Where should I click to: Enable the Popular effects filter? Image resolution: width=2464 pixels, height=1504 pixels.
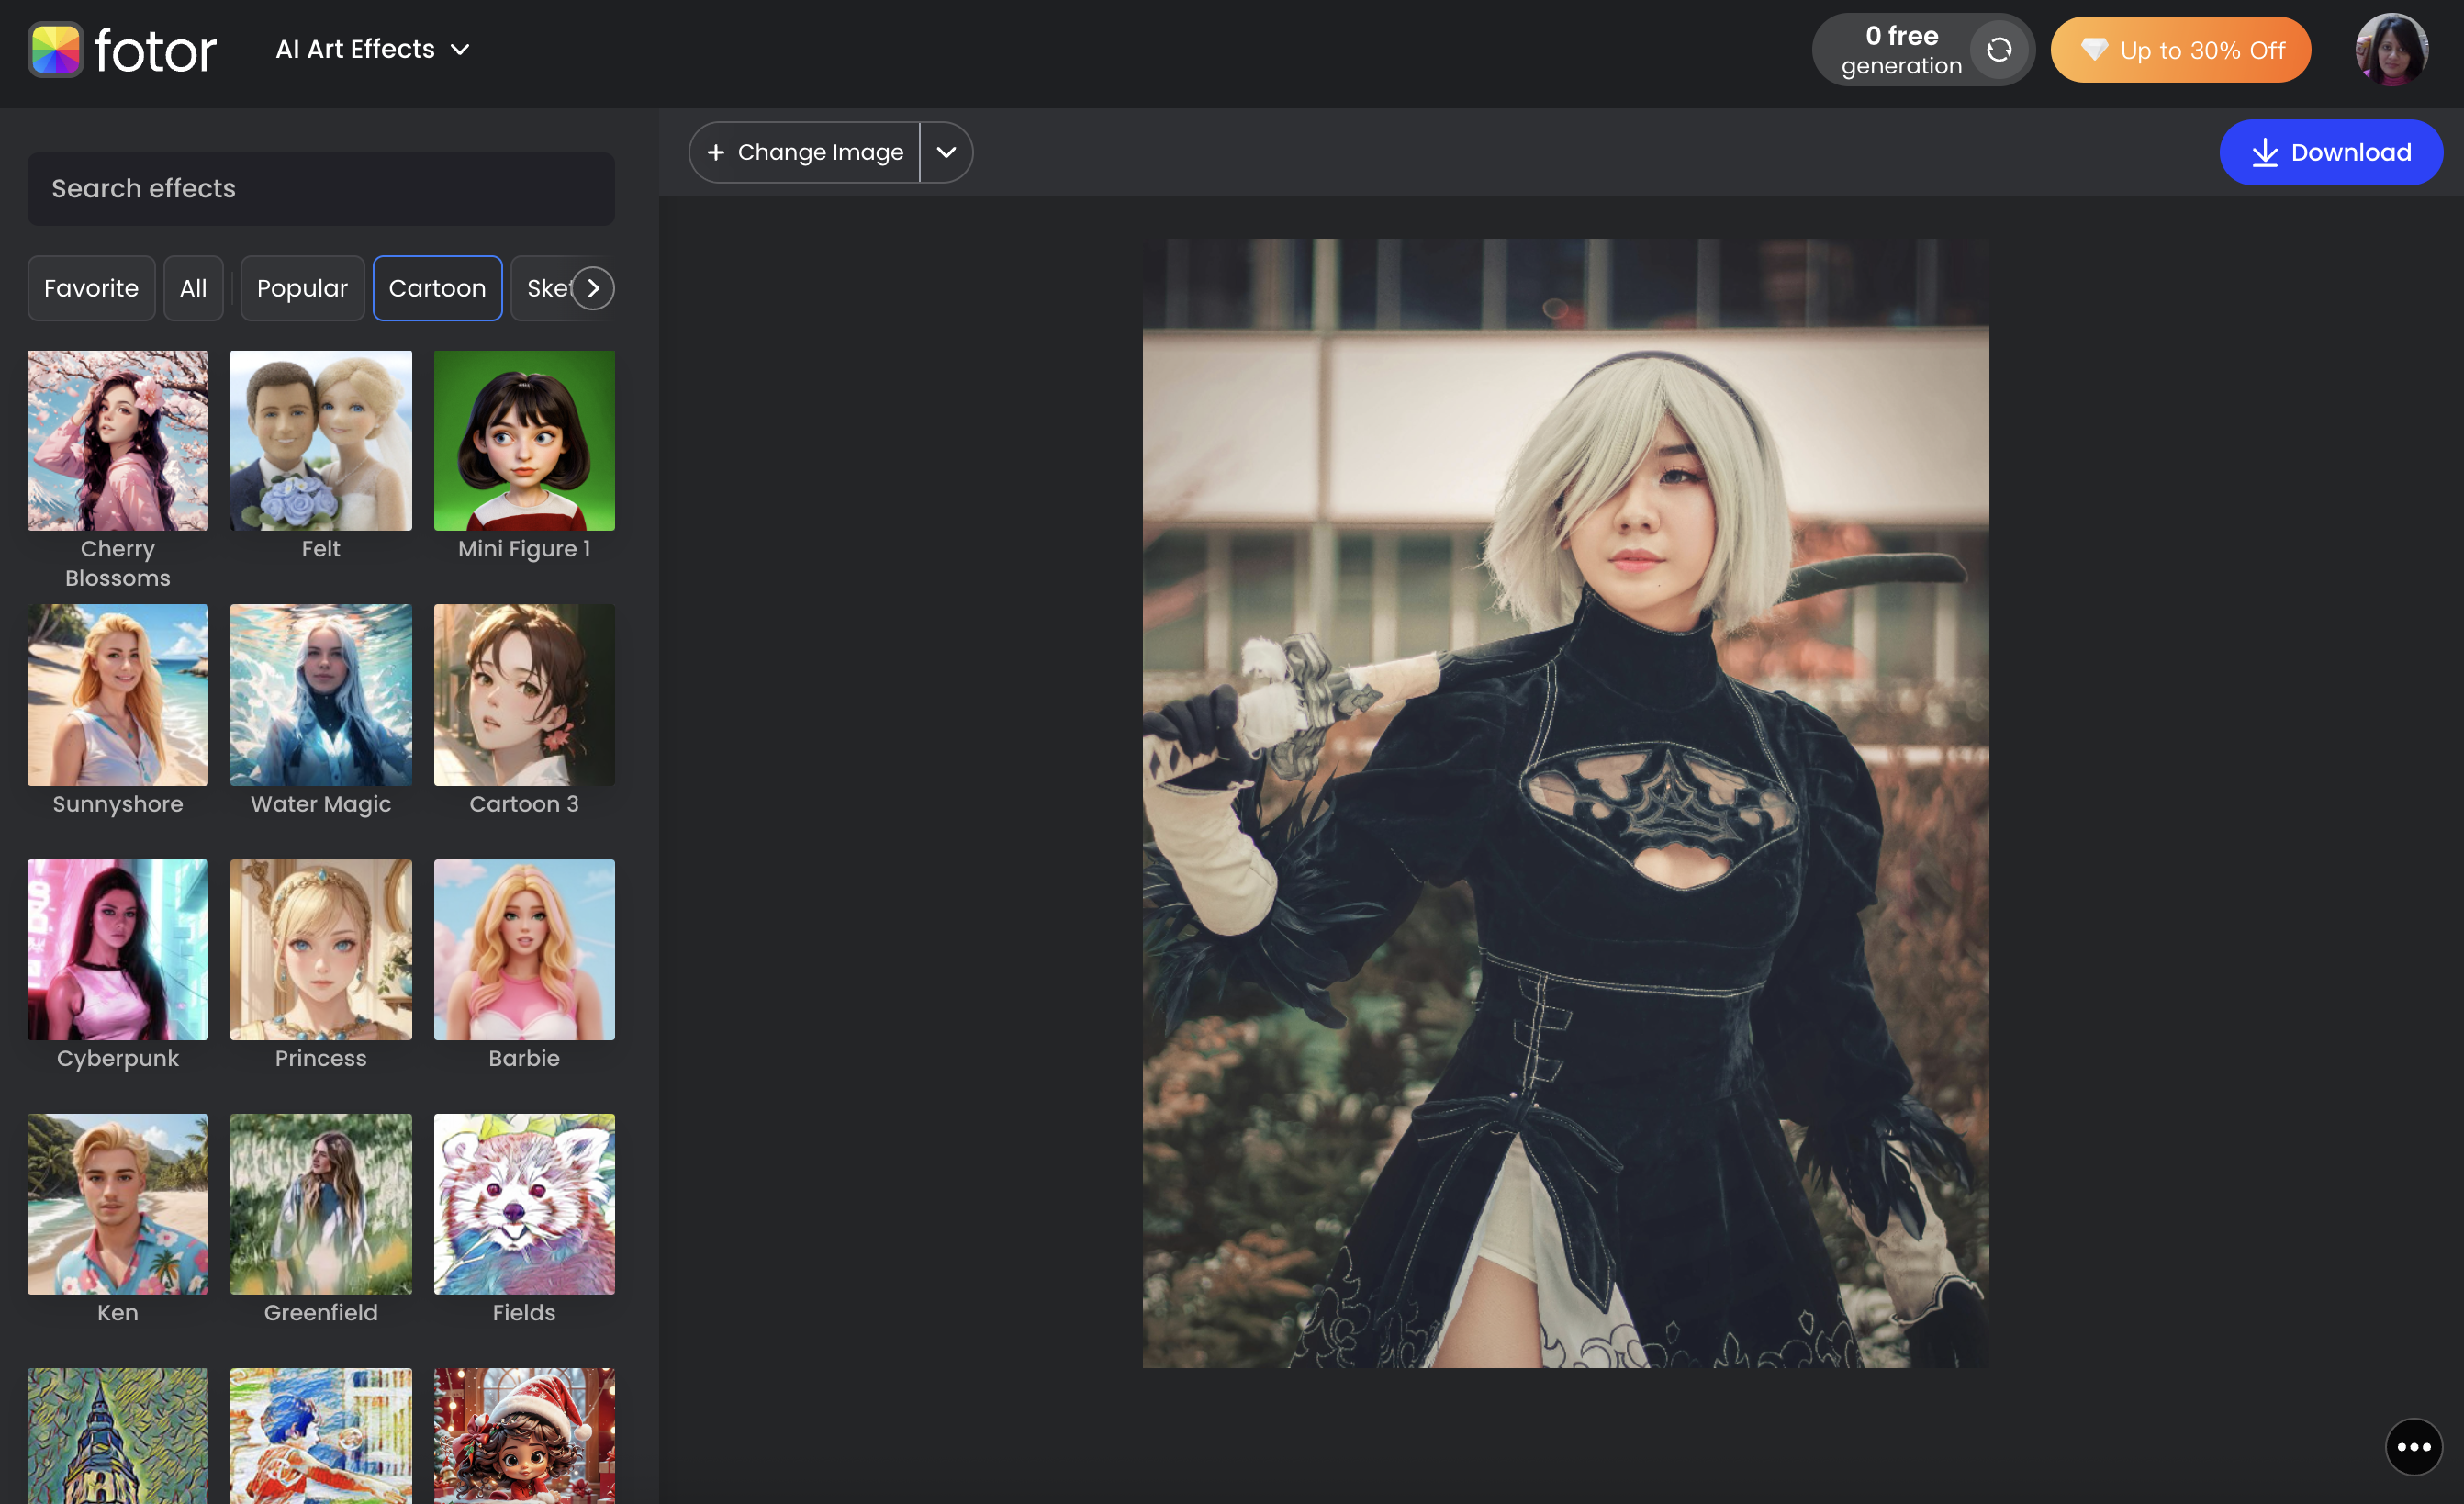pos(301,288)
